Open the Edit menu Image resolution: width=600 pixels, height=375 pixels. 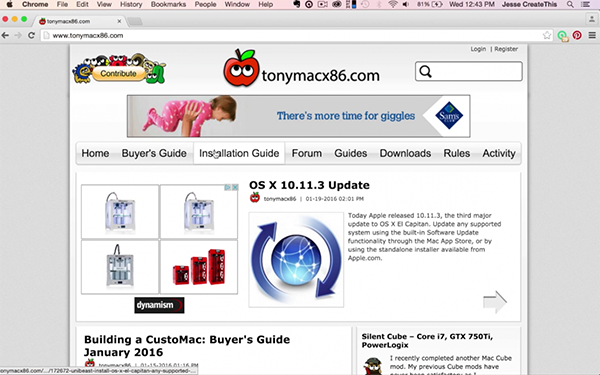(82, 5)
